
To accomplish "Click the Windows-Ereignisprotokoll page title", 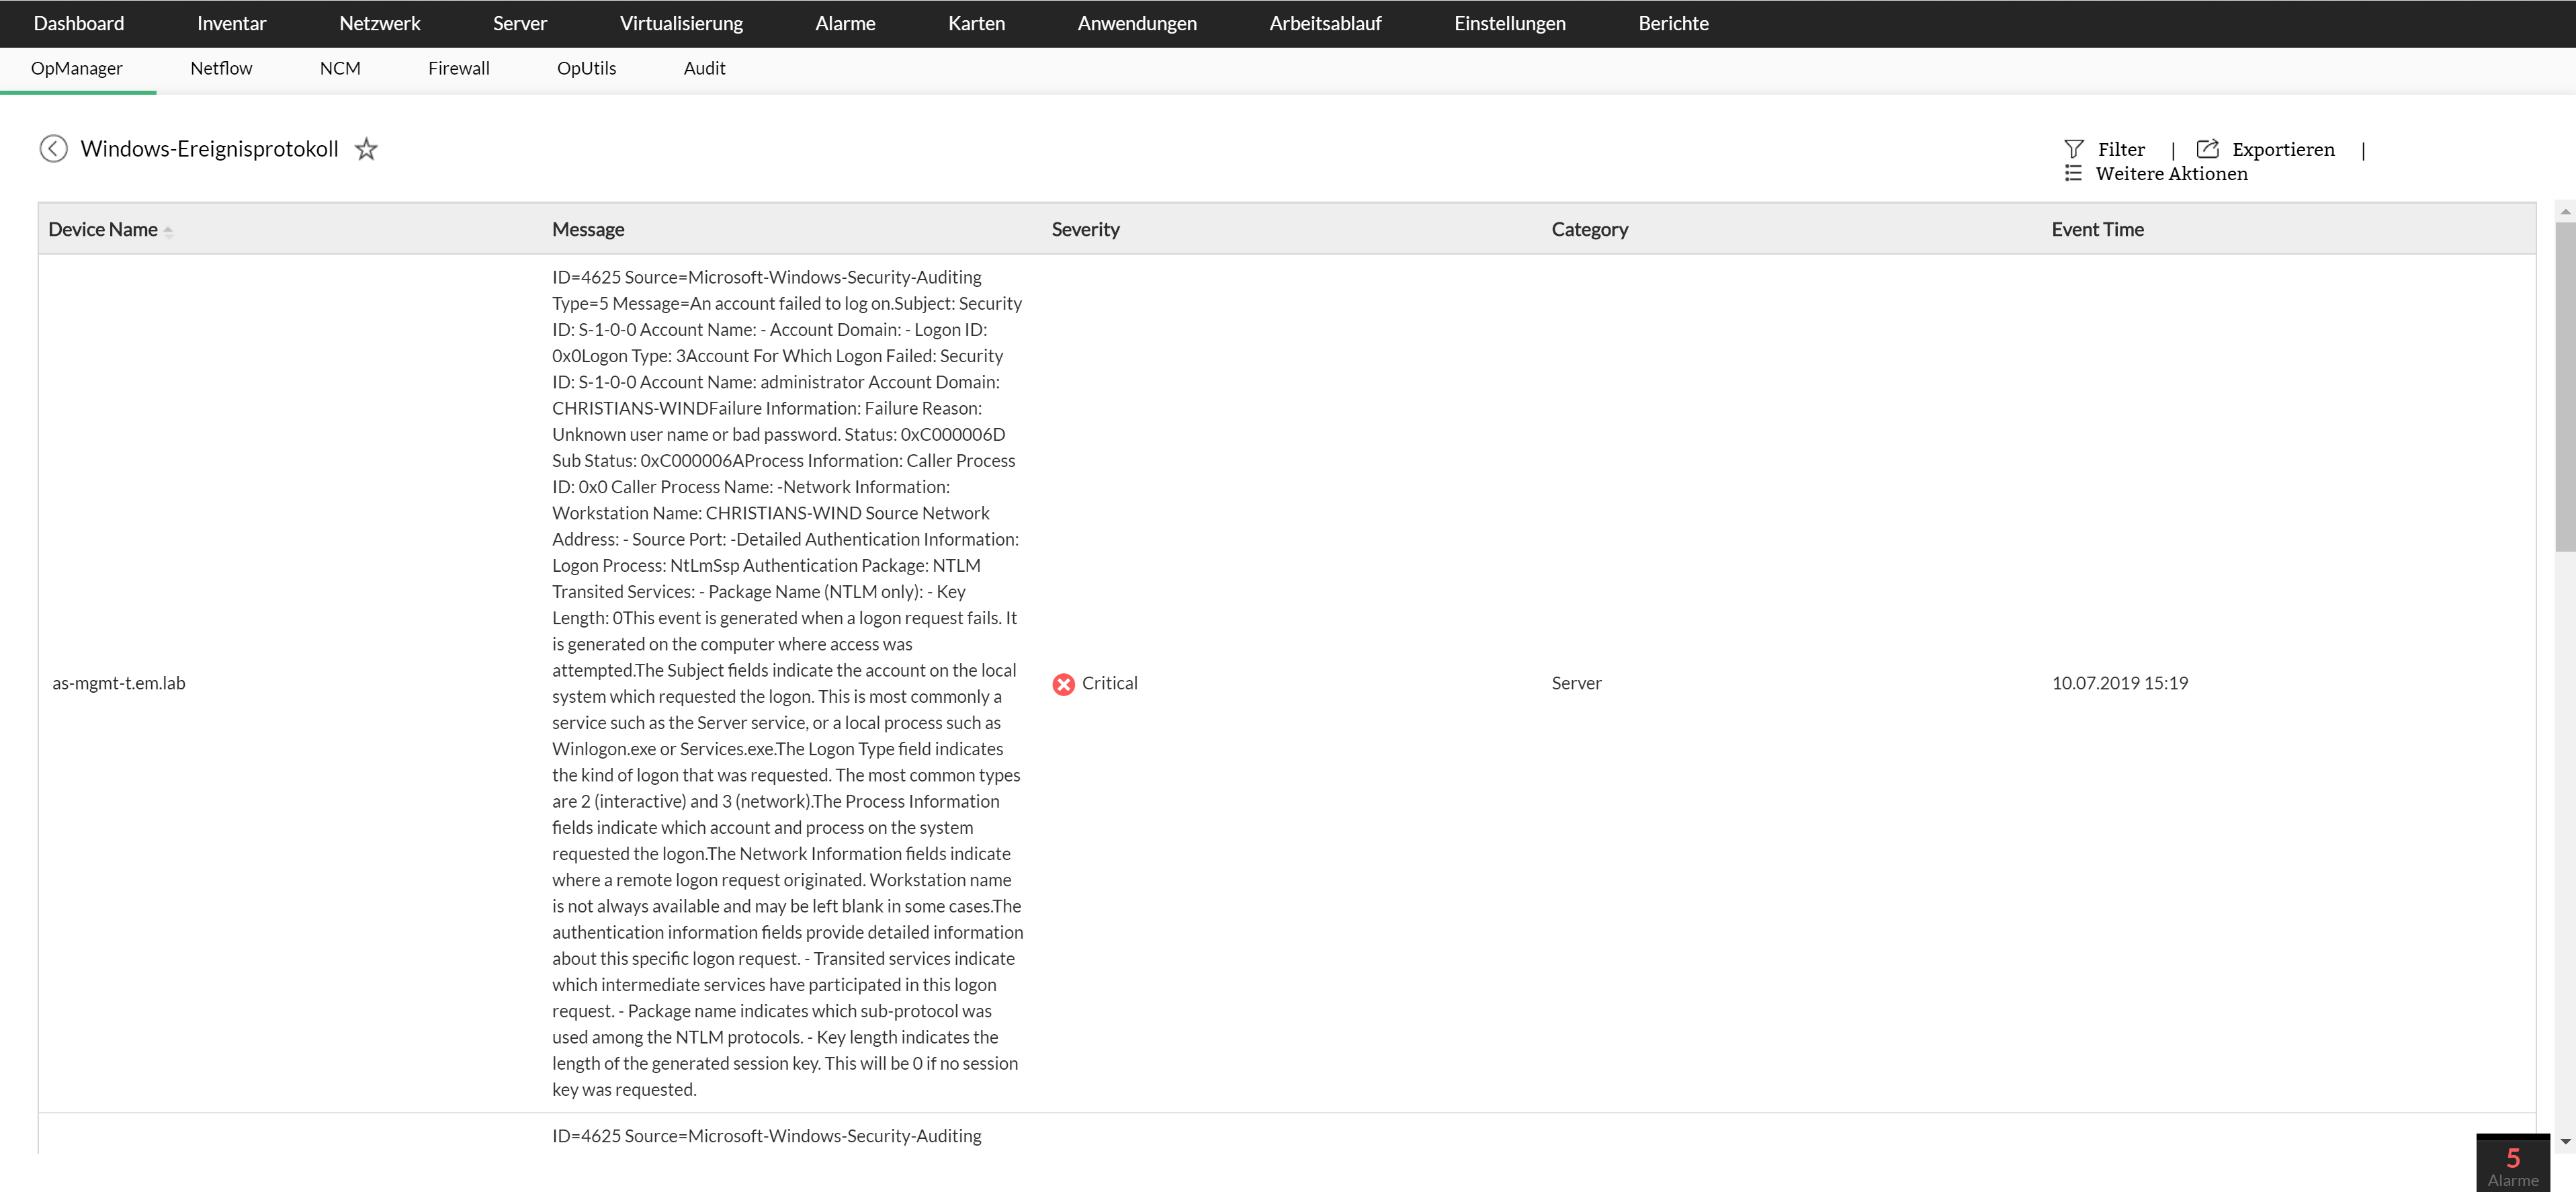I will point(209,149).
